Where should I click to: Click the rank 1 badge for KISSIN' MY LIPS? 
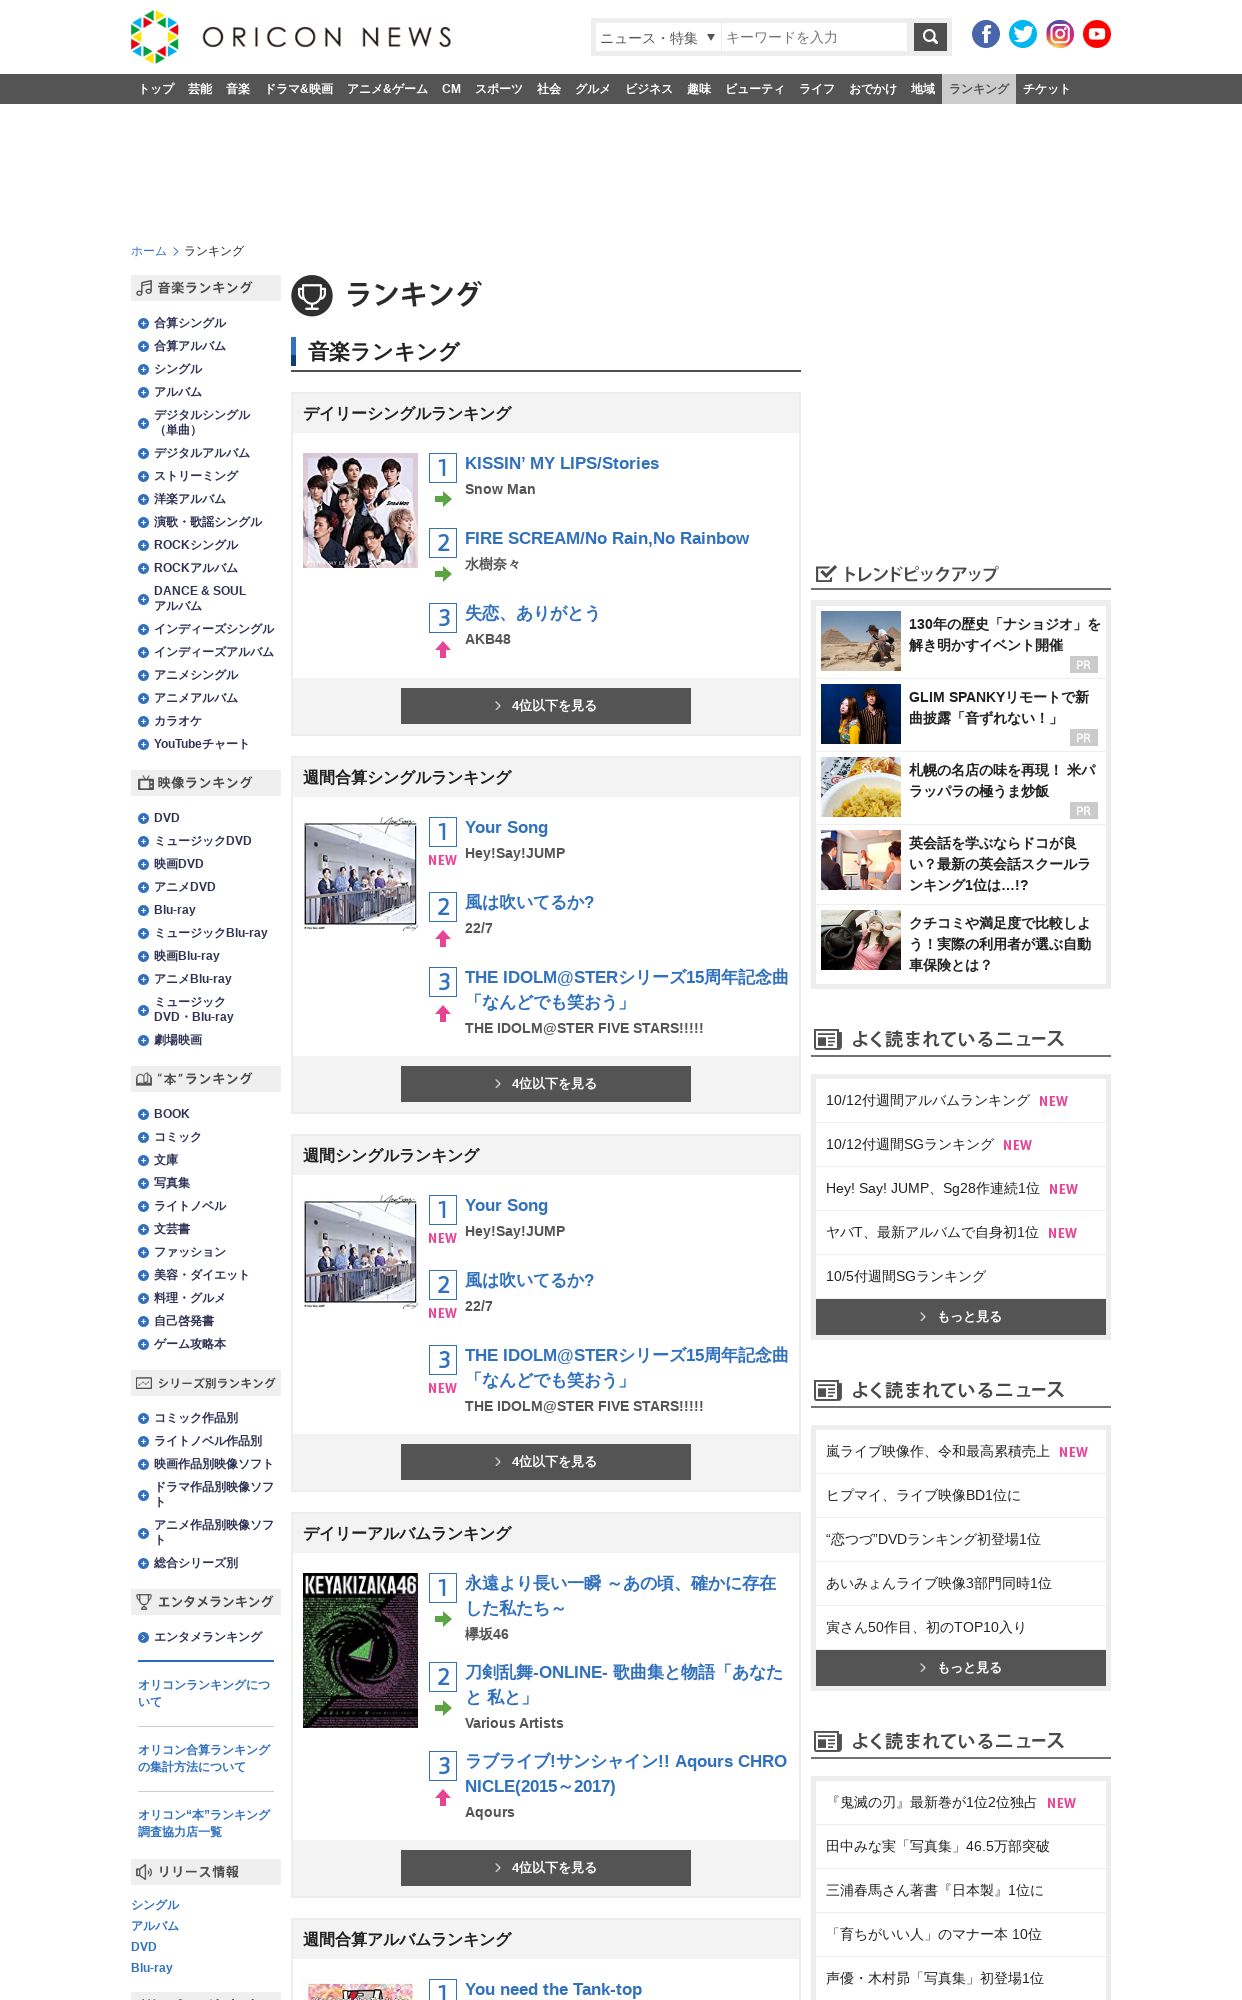443,468
